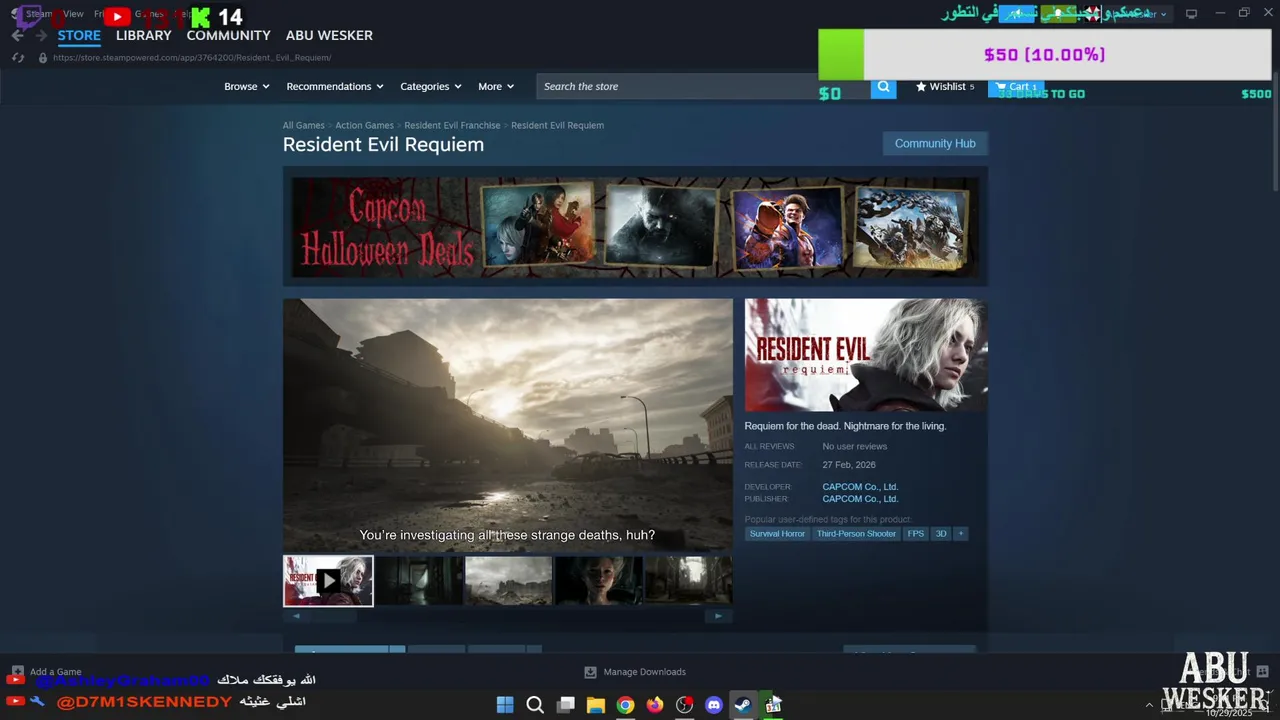
Task: Open the View menu
Action: (x=74, y=14)
